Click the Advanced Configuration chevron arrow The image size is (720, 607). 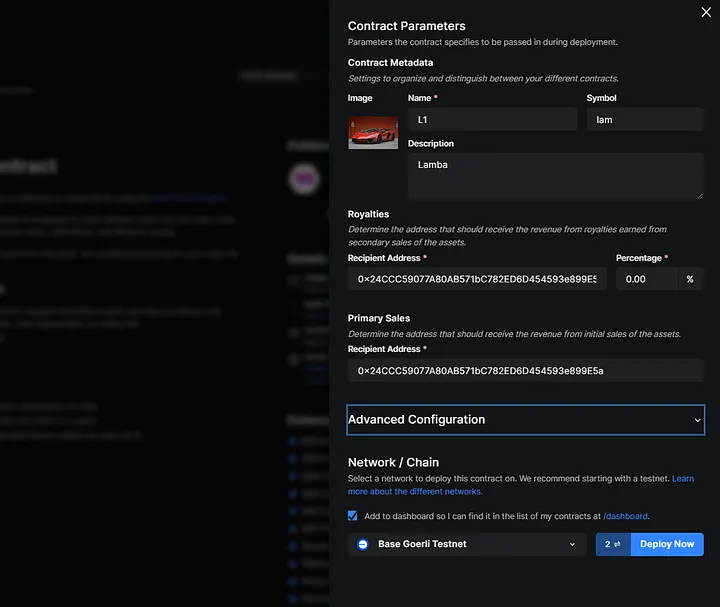coord(697,421)
